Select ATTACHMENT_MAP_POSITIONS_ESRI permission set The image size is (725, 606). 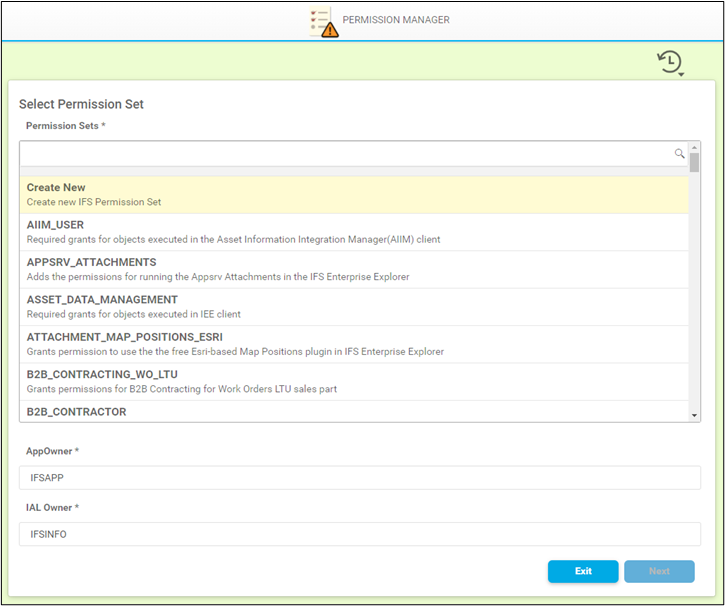354,344
